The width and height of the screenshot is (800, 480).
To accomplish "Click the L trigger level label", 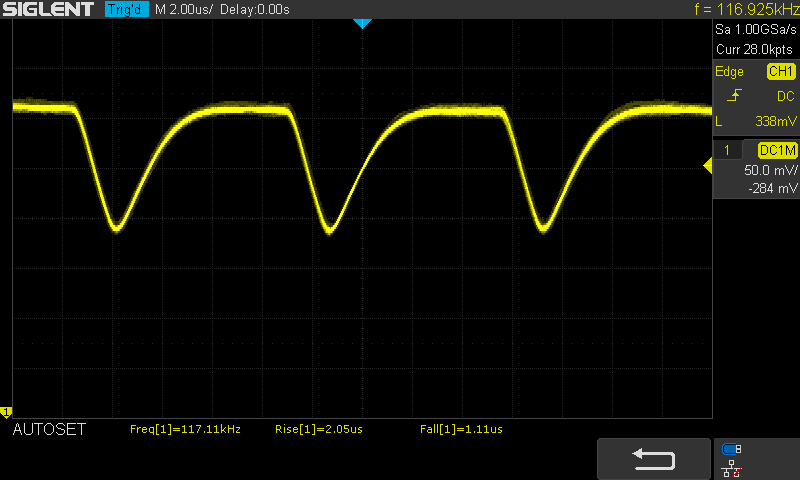I will [x=718, y=121].
